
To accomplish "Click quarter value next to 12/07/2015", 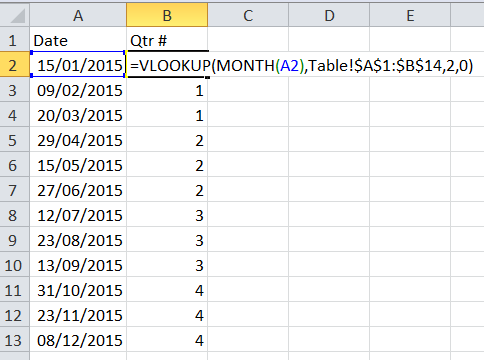I will click(x=167, y=215).
